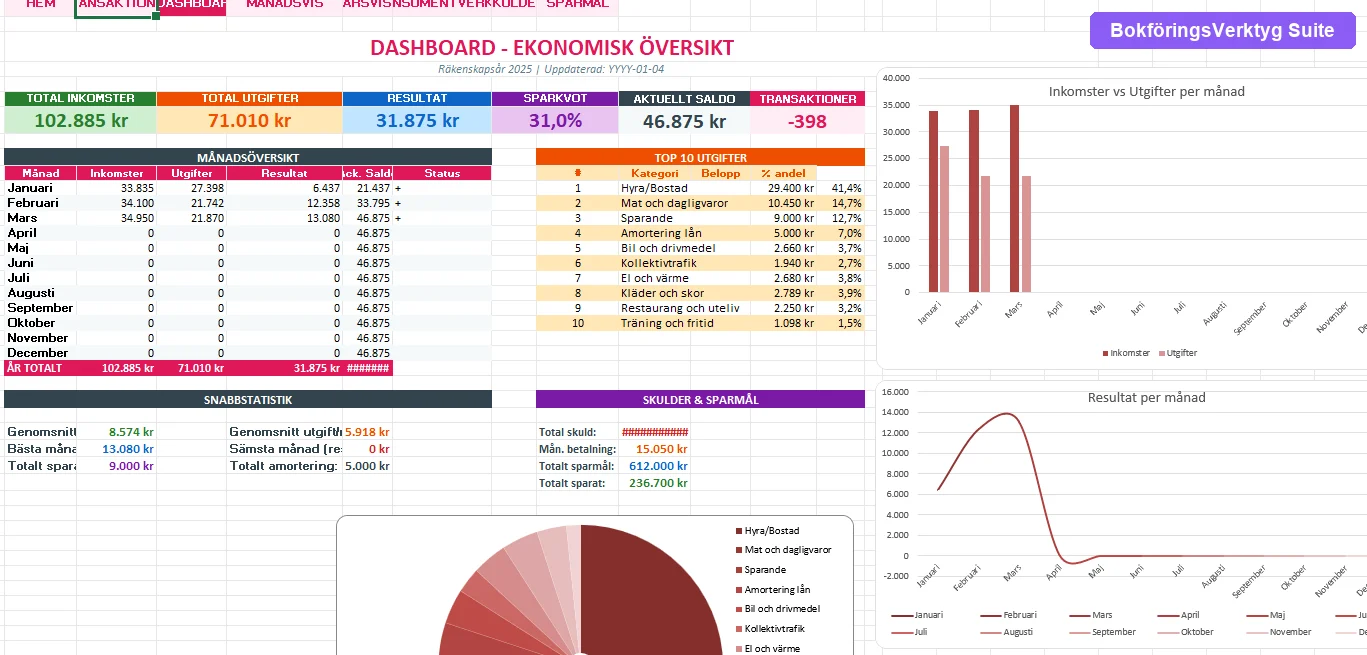Click the BokföringsVerktyg Suite button
The width and height of the screenshot is (1367, 655).
[1222, 30]
